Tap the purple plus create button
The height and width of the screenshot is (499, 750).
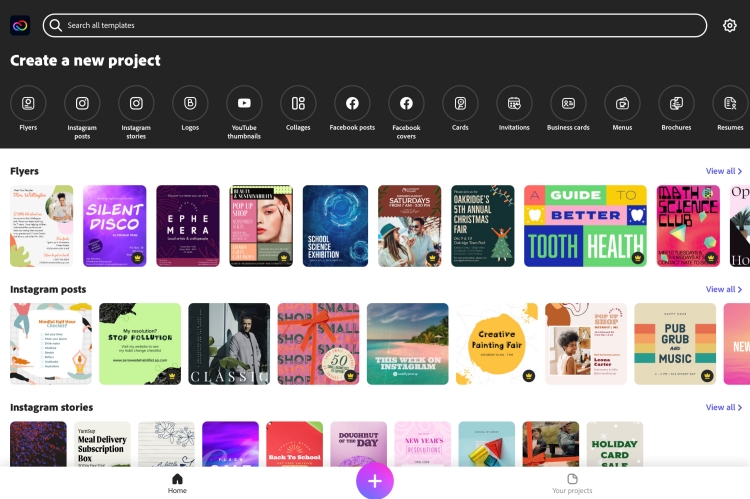[x=375, y=481]
